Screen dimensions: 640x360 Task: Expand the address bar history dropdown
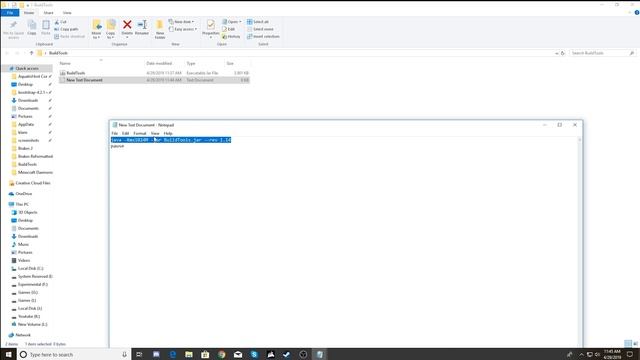556,53
